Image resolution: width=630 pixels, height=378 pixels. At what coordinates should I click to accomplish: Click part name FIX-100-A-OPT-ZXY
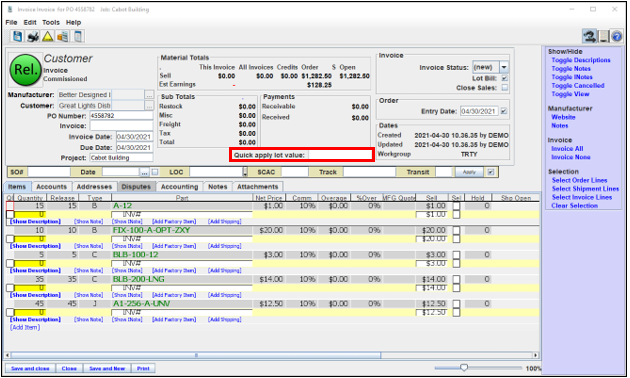click(151, 230)
